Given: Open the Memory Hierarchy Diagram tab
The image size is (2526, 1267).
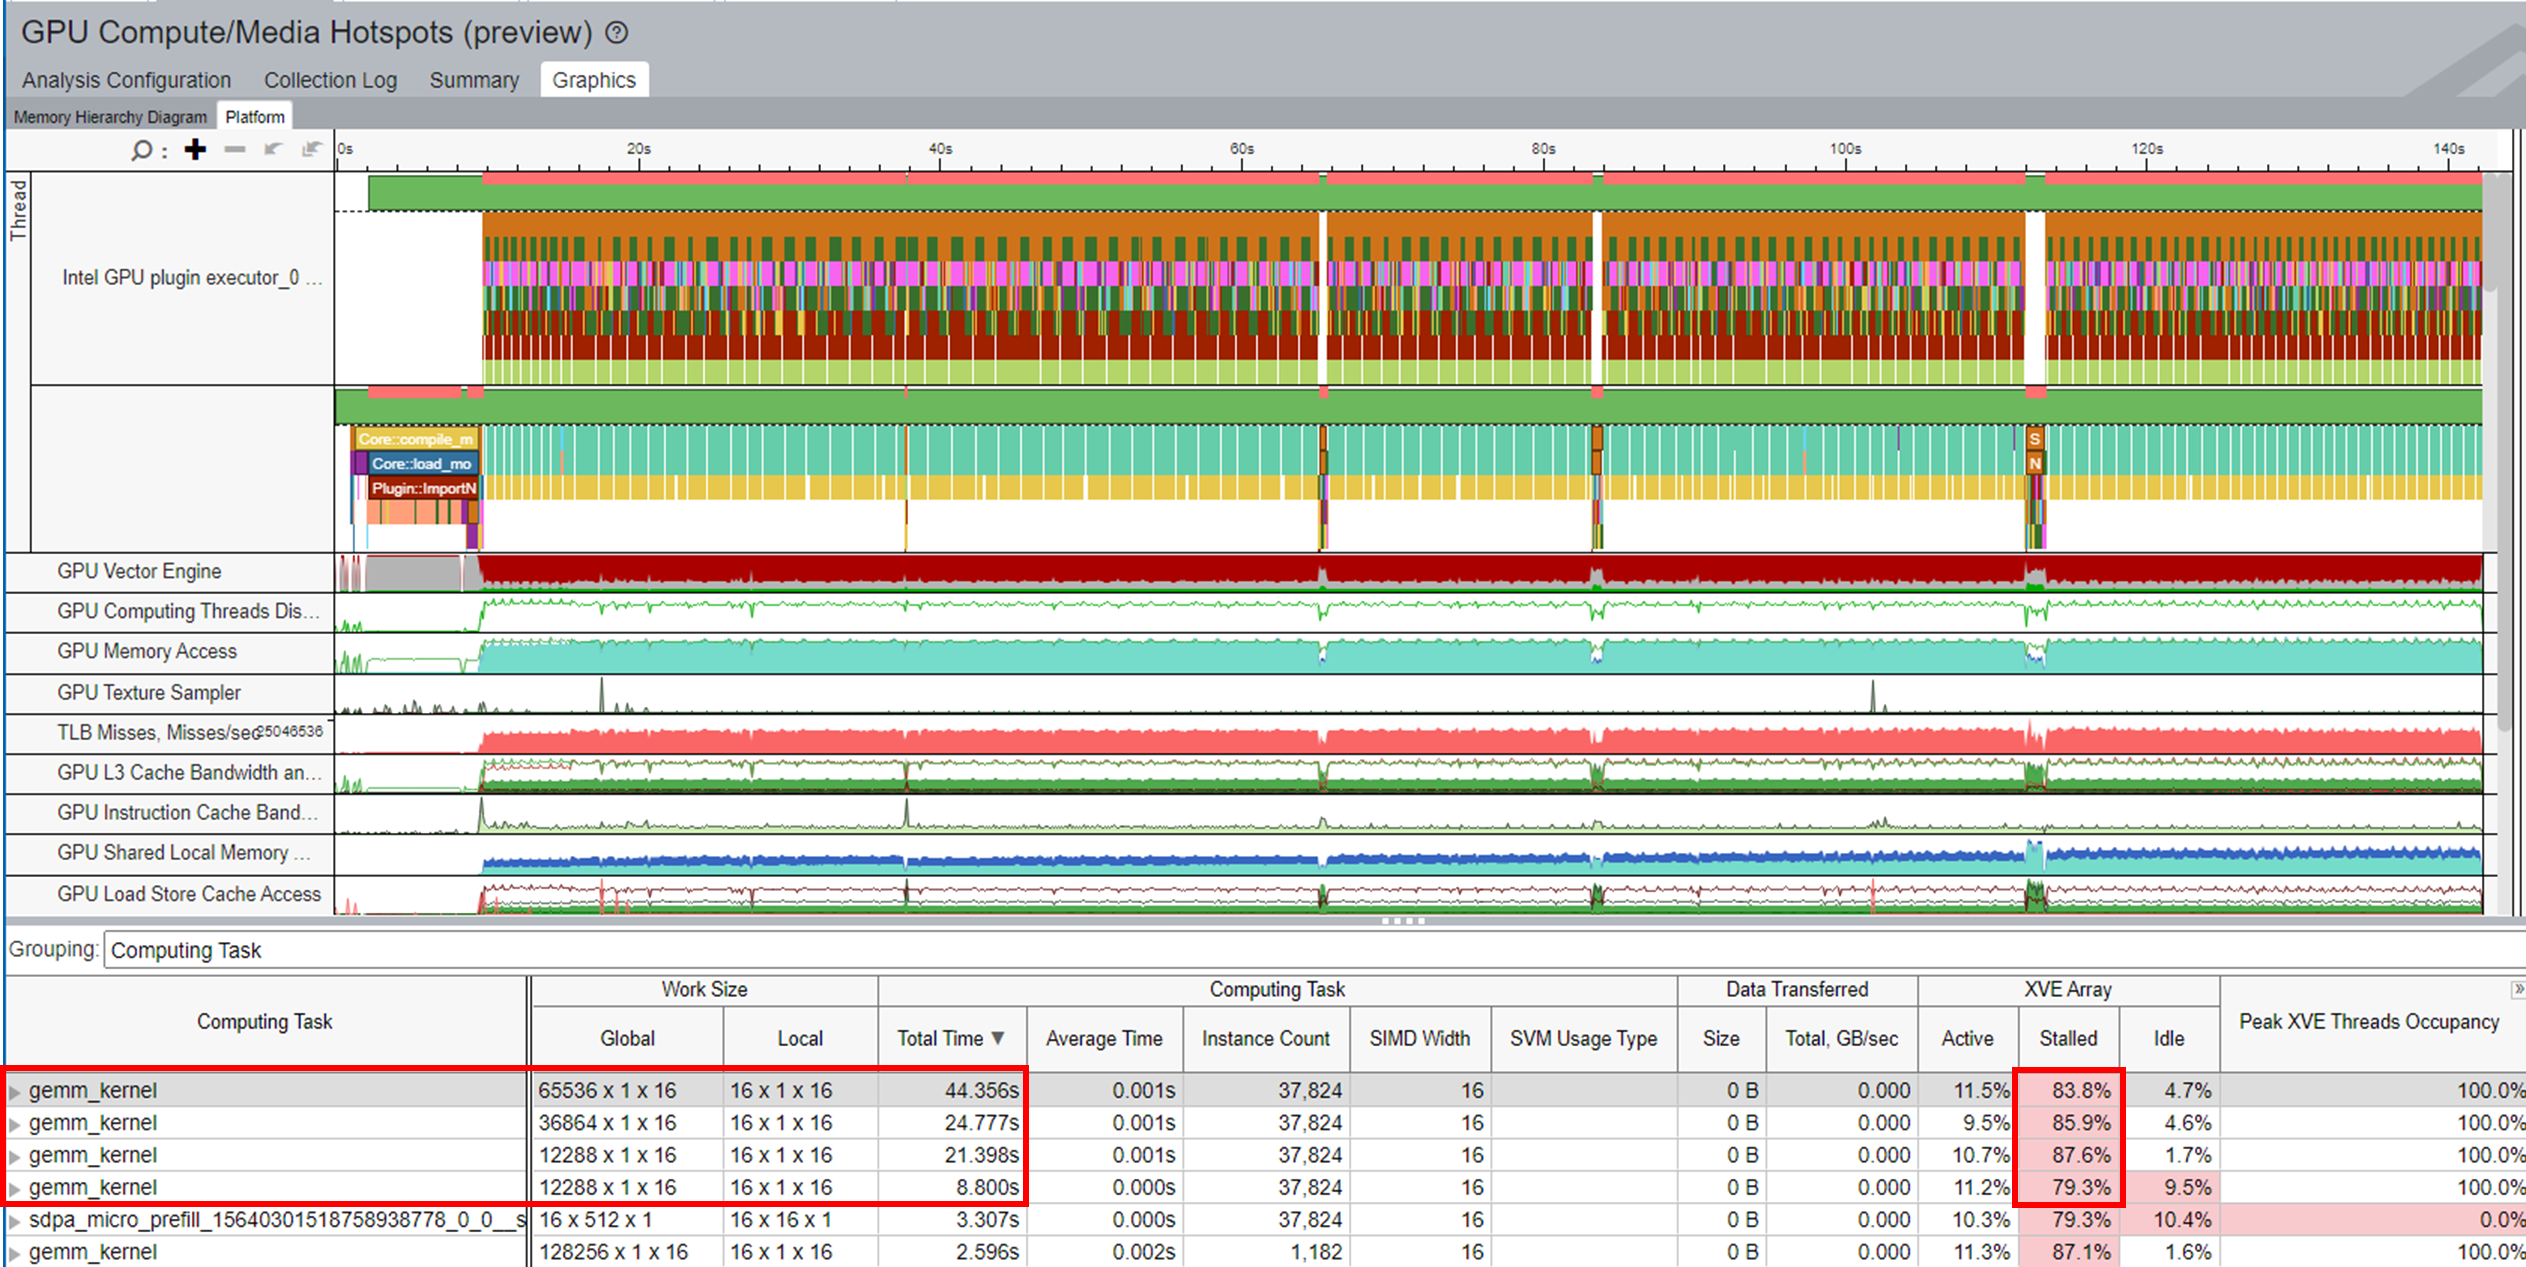Looking at the screenshot, I should 110,117.
